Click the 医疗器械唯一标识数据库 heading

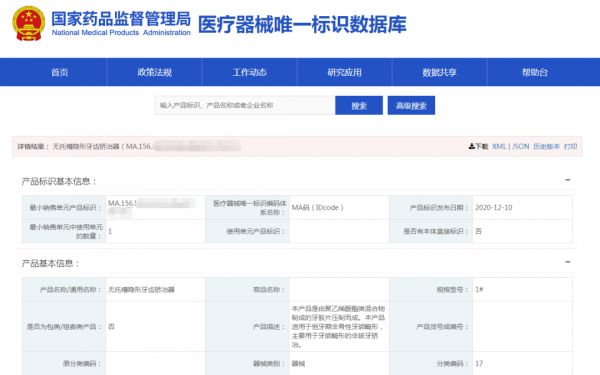click(x=302, y=24)
